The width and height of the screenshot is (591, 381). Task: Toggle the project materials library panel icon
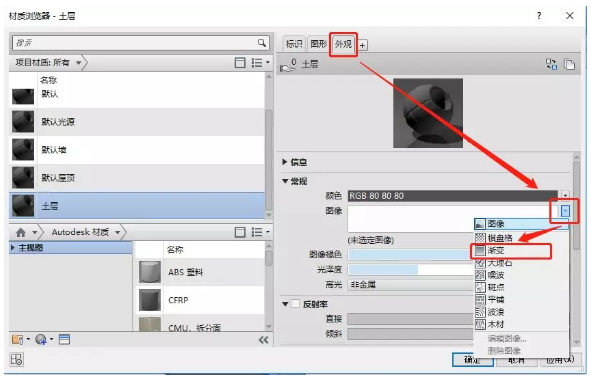(x=240, y=63)
